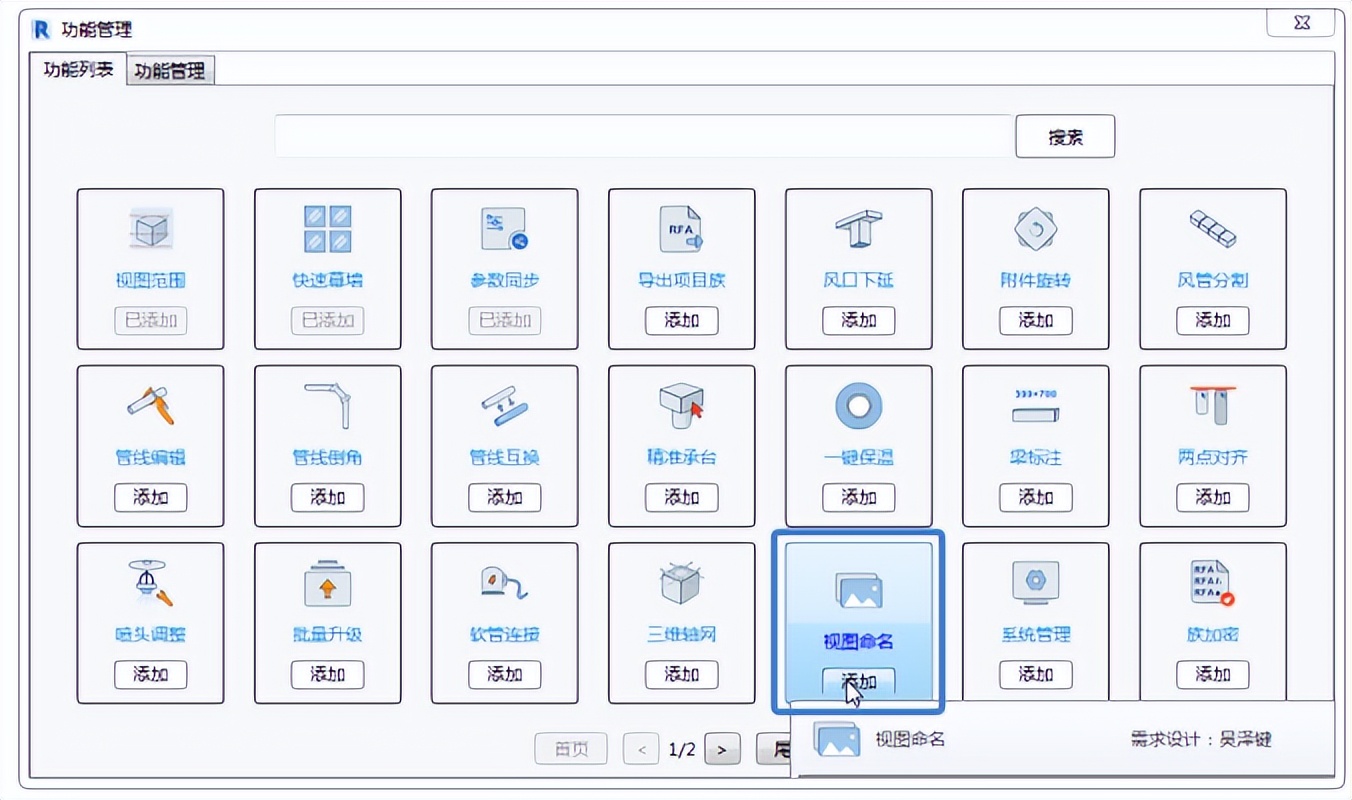Click the 附件旋转 icon
This screenshot has height=800, width=1352.
click(x=1036, y=230)
